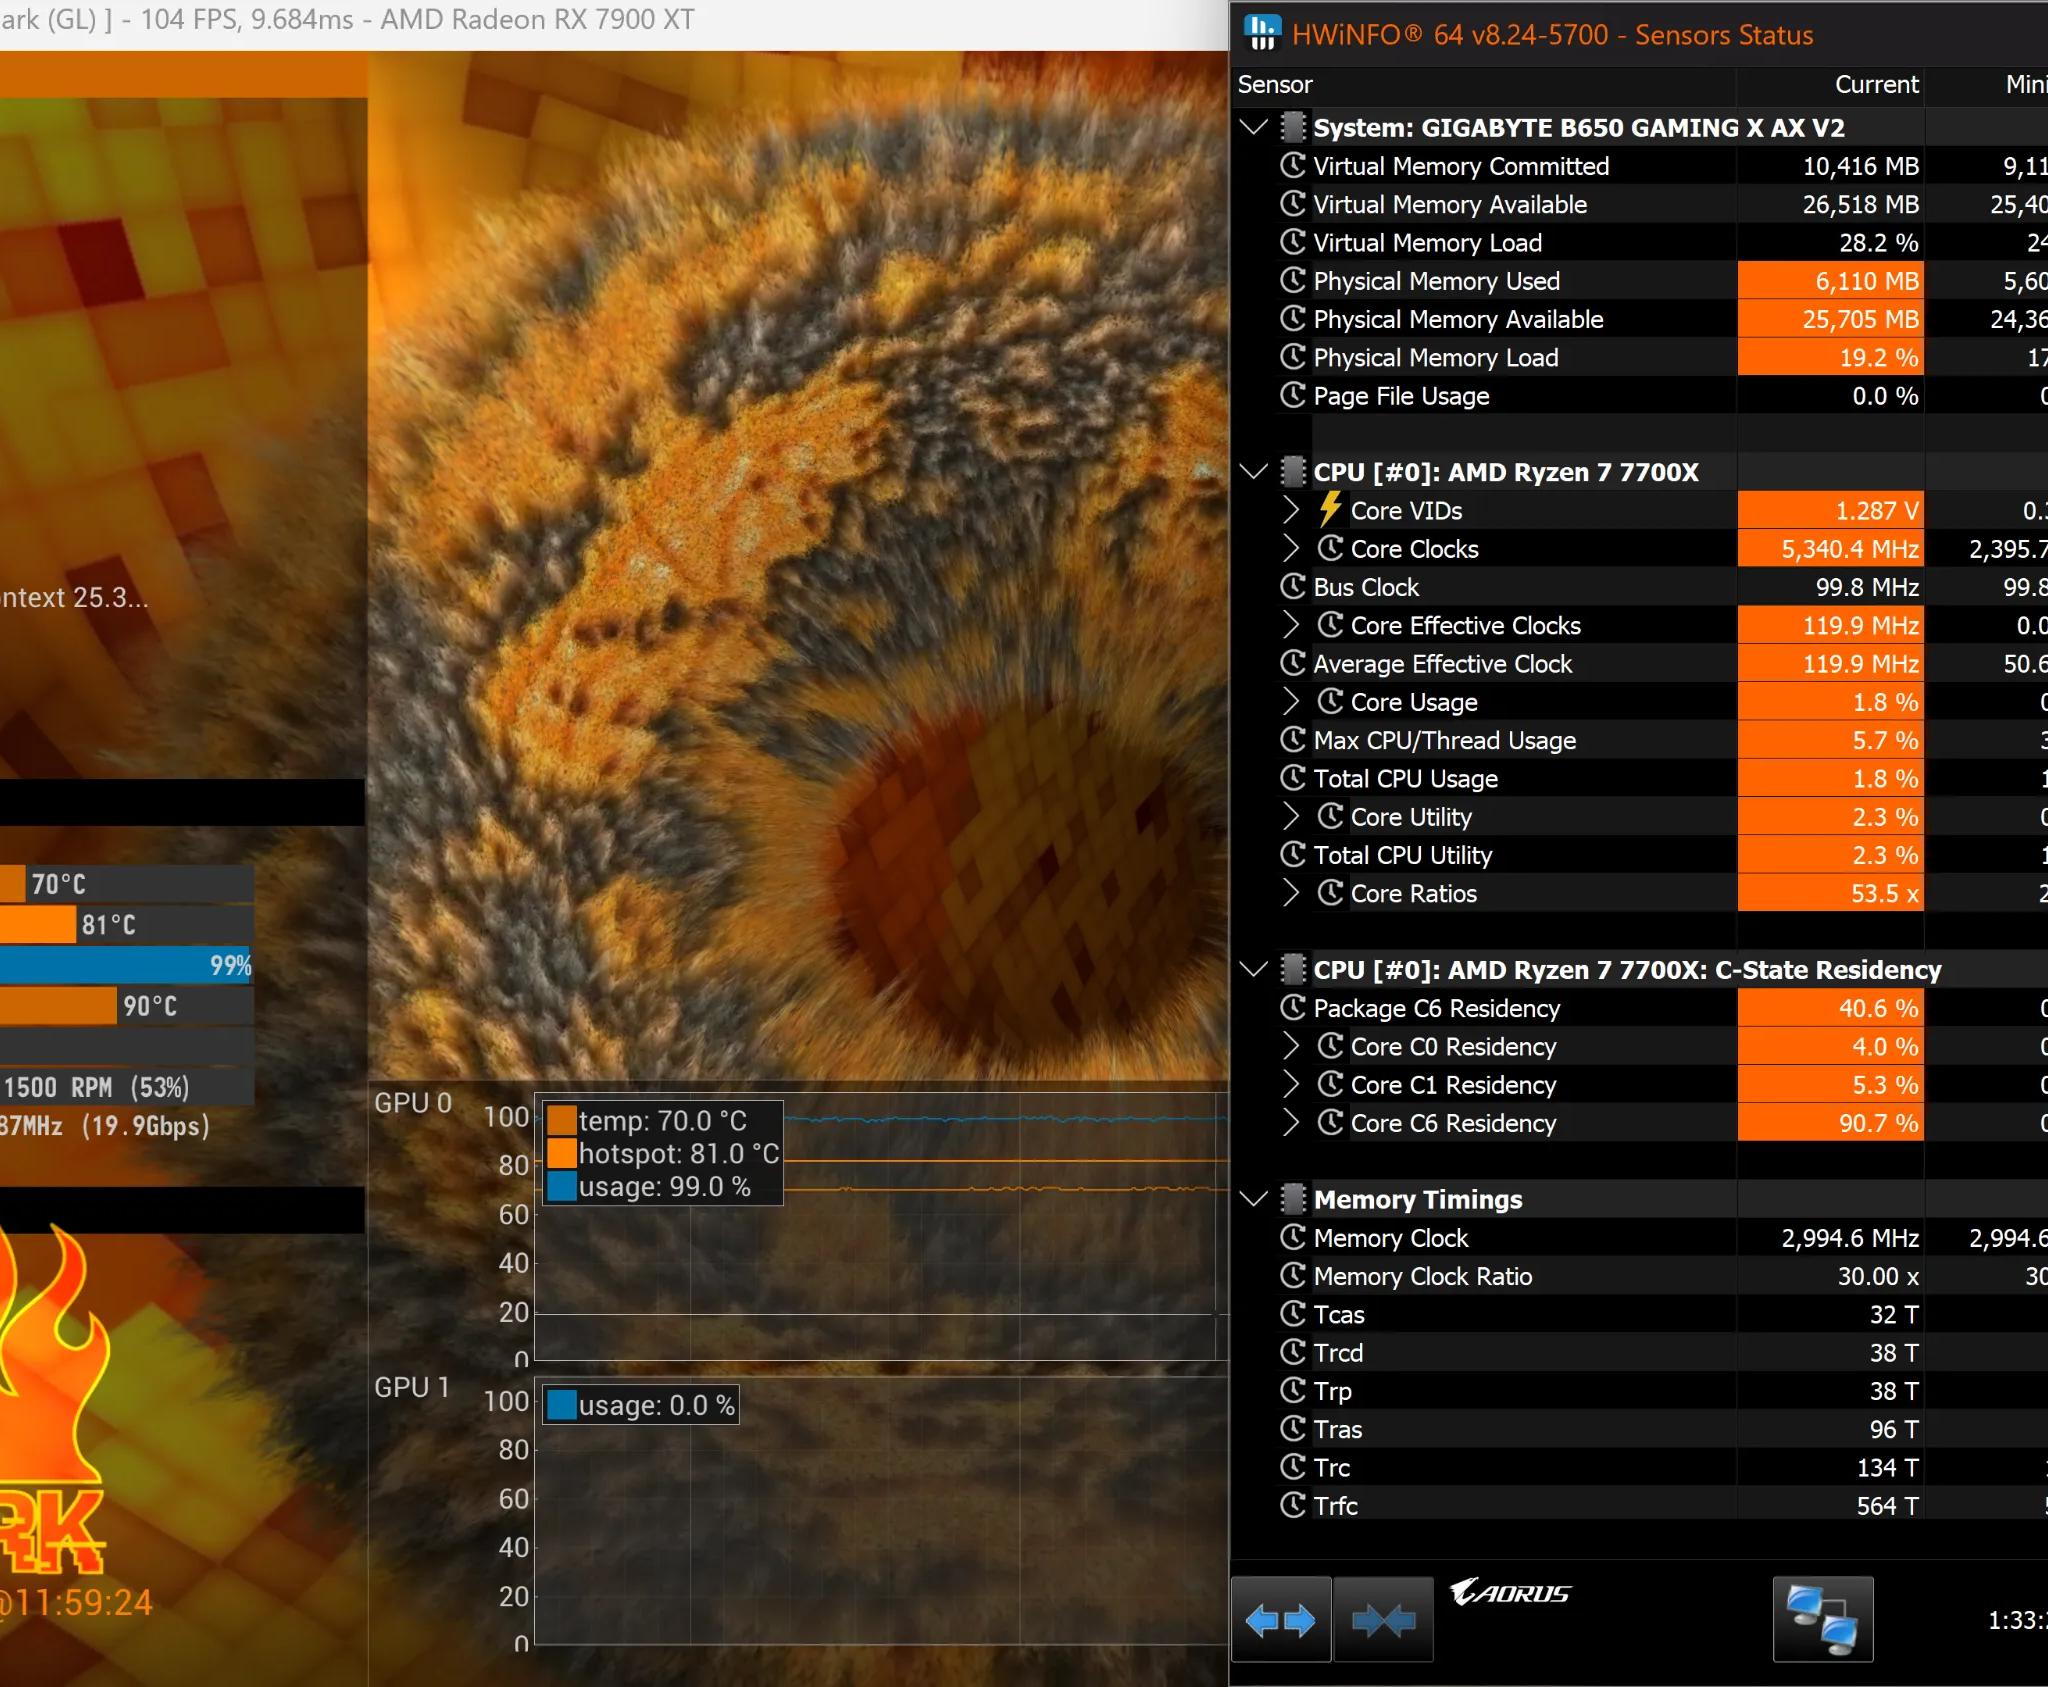Click the HWiNFO app icon in title bar
2048x1687 pixels.
pos(1262,33)
